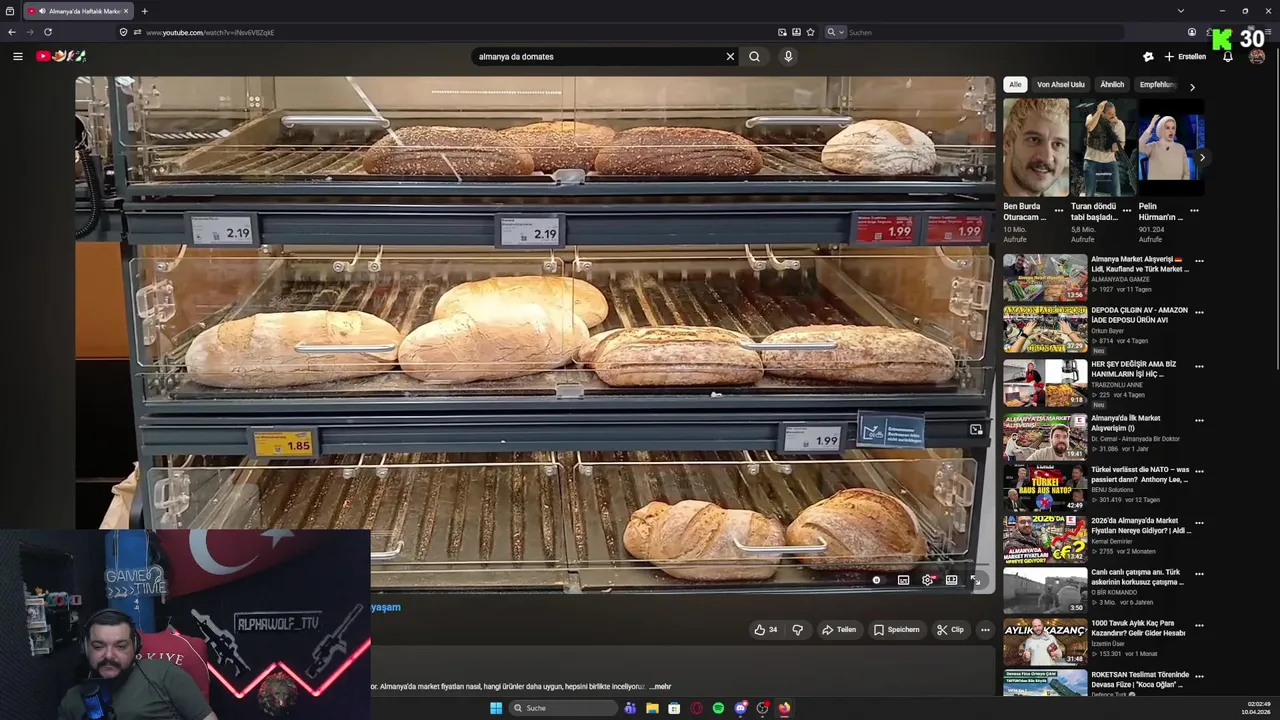Image resolution: width=1280 pixels, height=720 pixels.
Task: Dislike the video with thumbs down
Action: pos(797,630)
